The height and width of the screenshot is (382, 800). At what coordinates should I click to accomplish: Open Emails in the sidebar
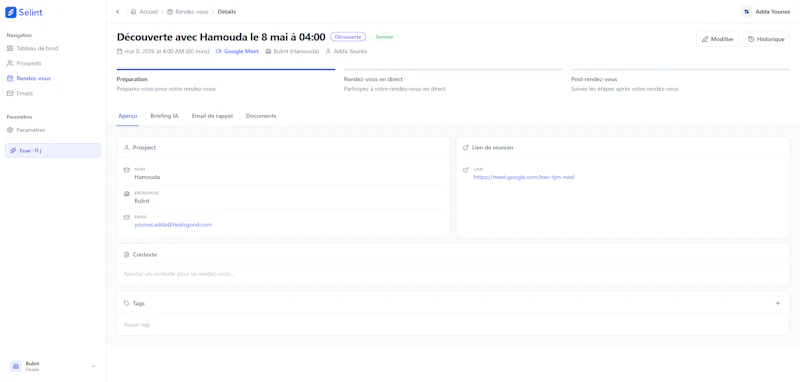point(20,93)
